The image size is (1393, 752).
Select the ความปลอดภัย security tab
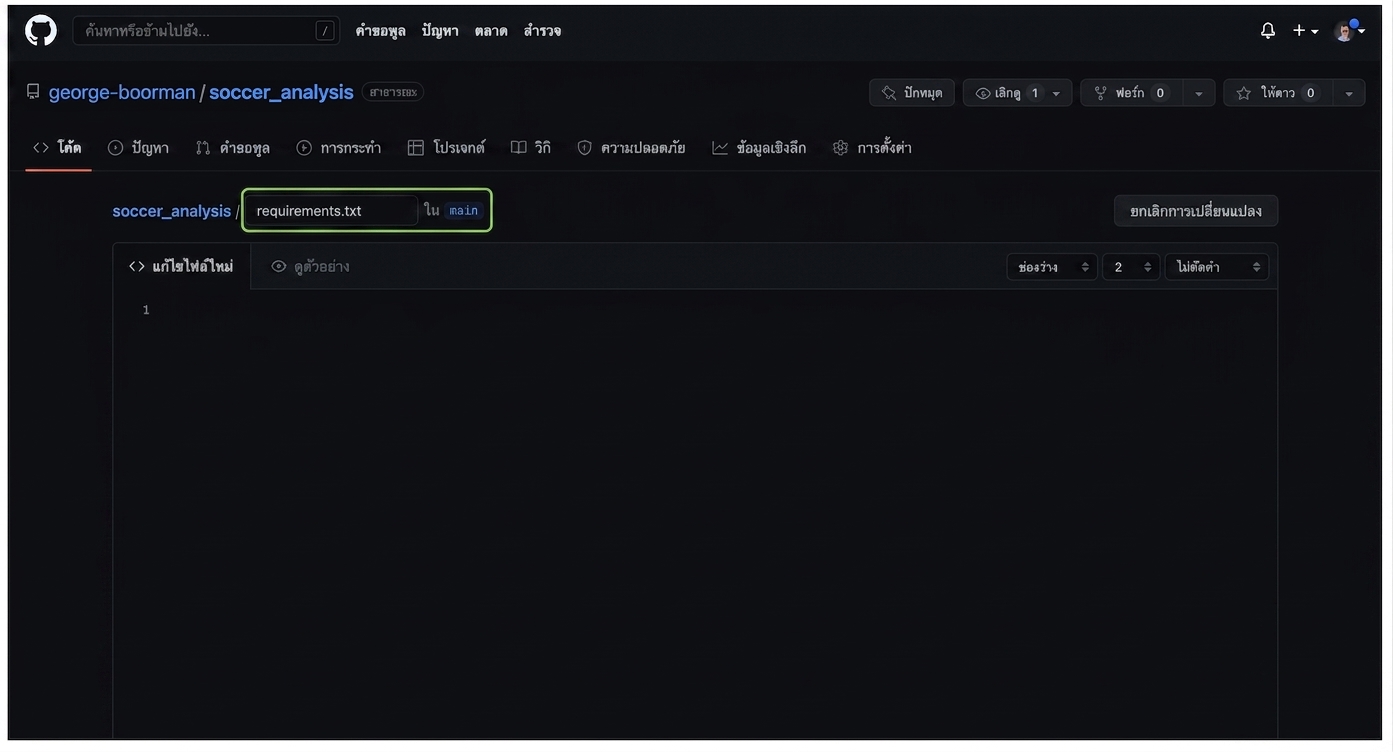tap(631, 148)
